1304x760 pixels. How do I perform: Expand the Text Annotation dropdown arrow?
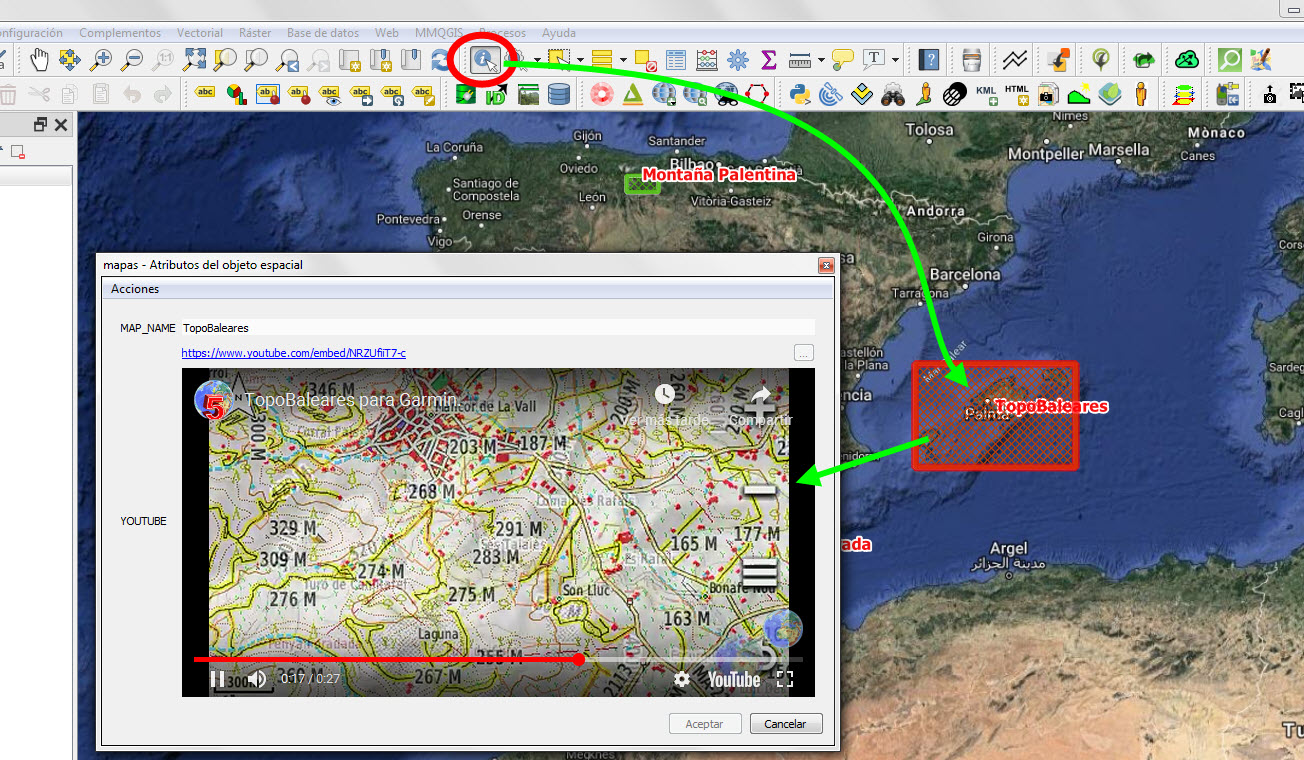click(x=895, y=60)
